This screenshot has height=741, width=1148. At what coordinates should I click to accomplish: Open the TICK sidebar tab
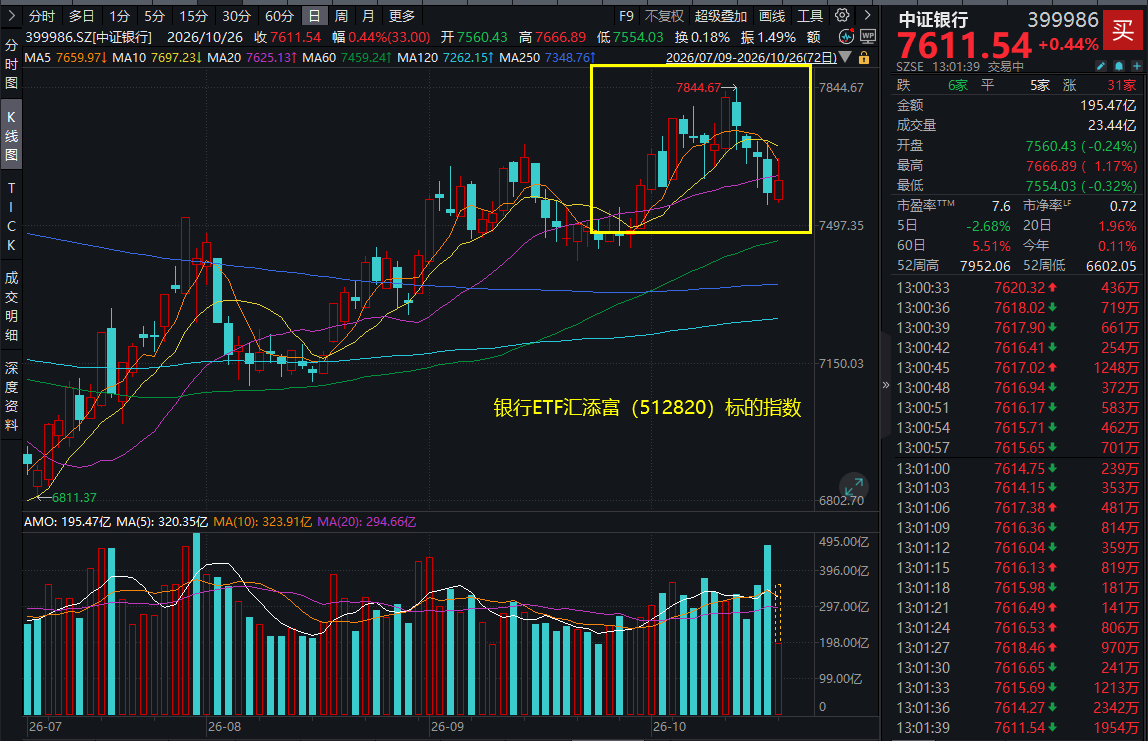pyautogui.click(x=11, y=217)
